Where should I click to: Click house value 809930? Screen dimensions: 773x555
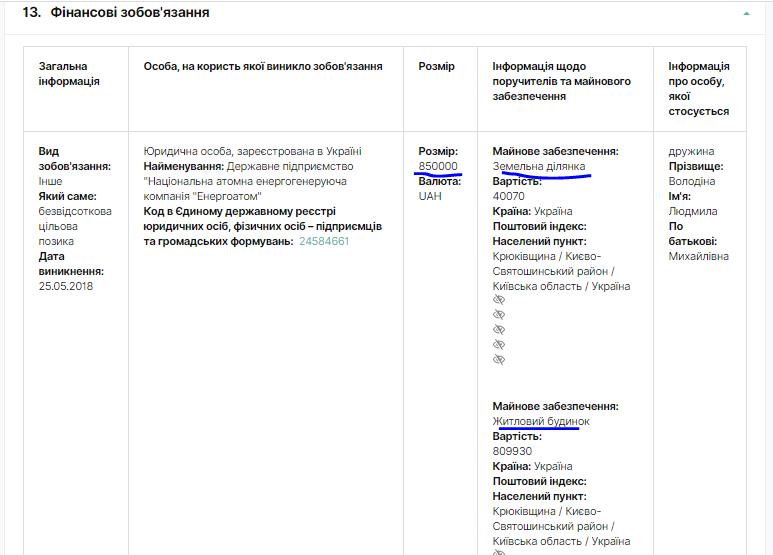pos(512,451)
